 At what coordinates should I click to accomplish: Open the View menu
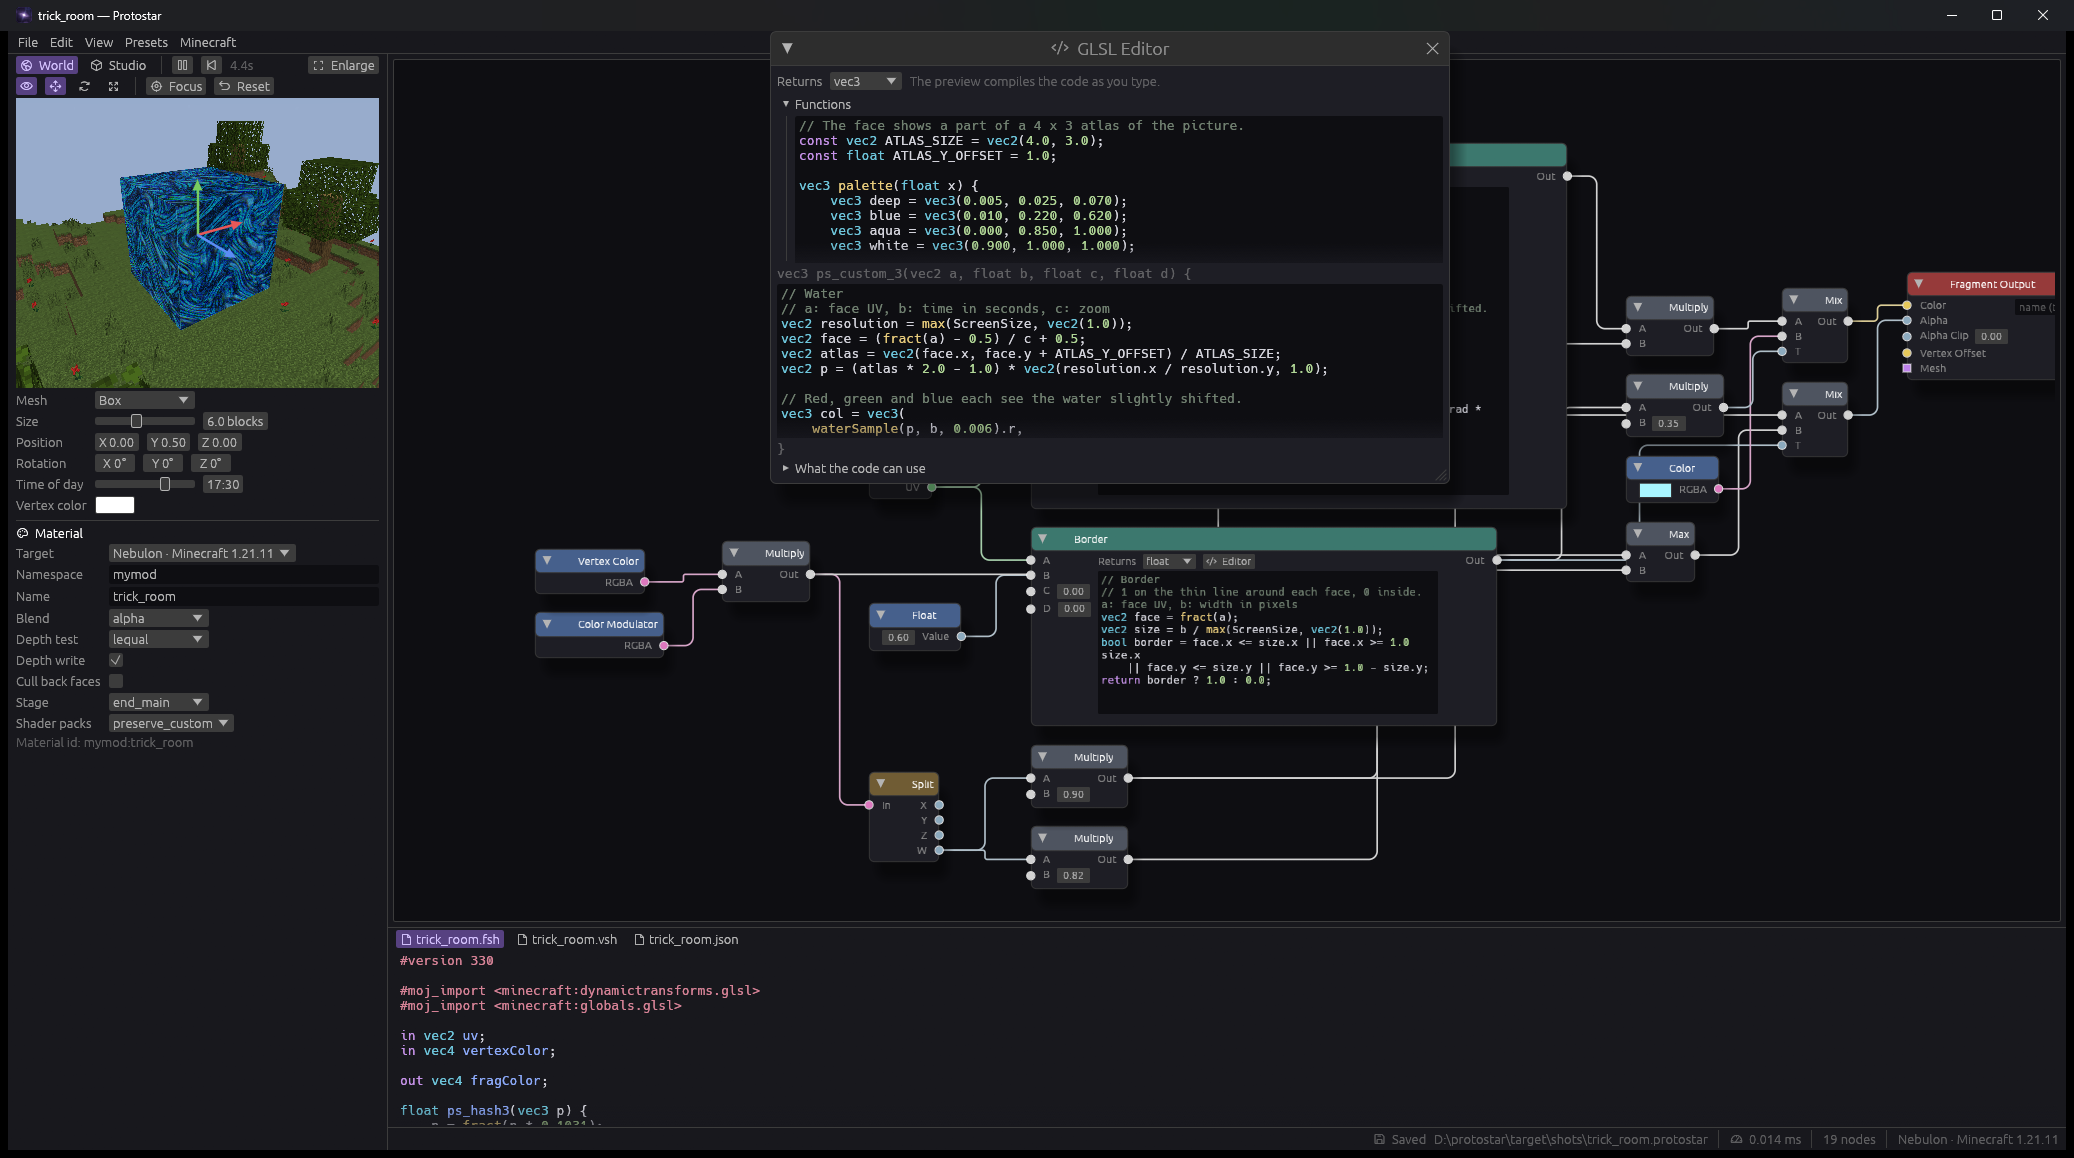(x=99, y=42)
